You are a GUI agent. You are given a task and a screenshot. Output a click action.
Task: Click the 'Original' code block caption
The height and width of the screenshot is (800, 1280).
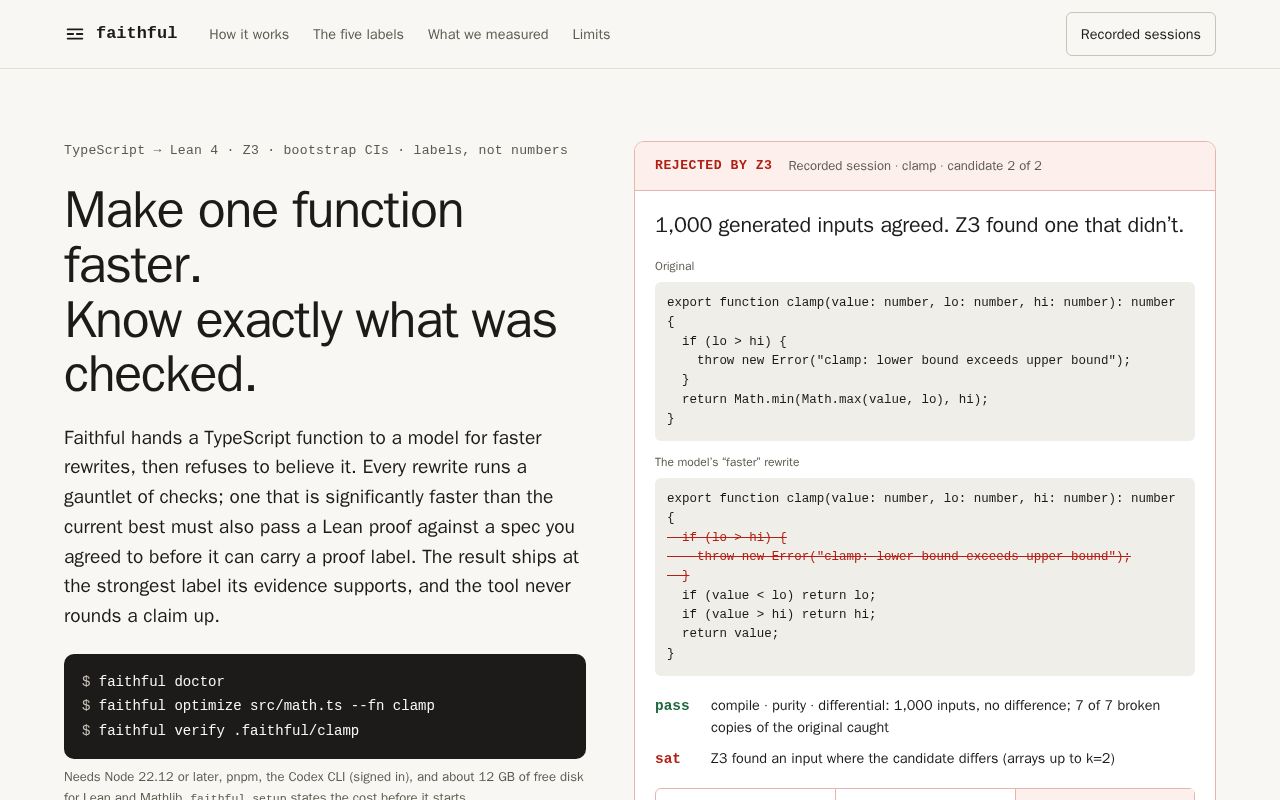[674, 266]
